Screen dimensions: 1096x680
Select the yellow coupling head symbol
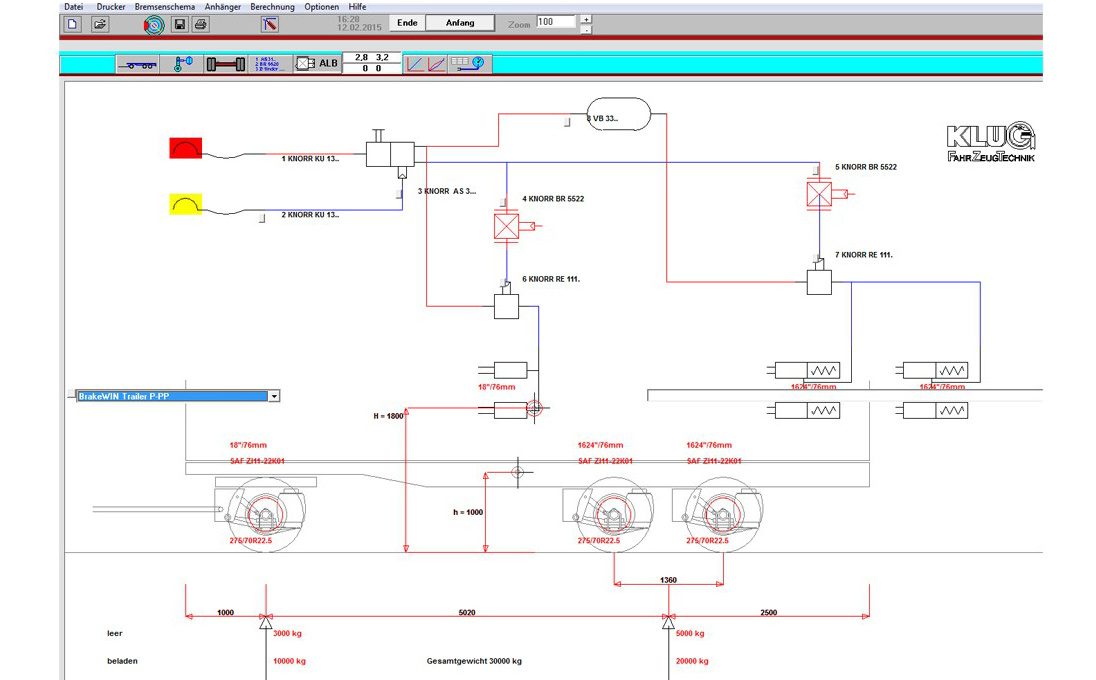186,204
